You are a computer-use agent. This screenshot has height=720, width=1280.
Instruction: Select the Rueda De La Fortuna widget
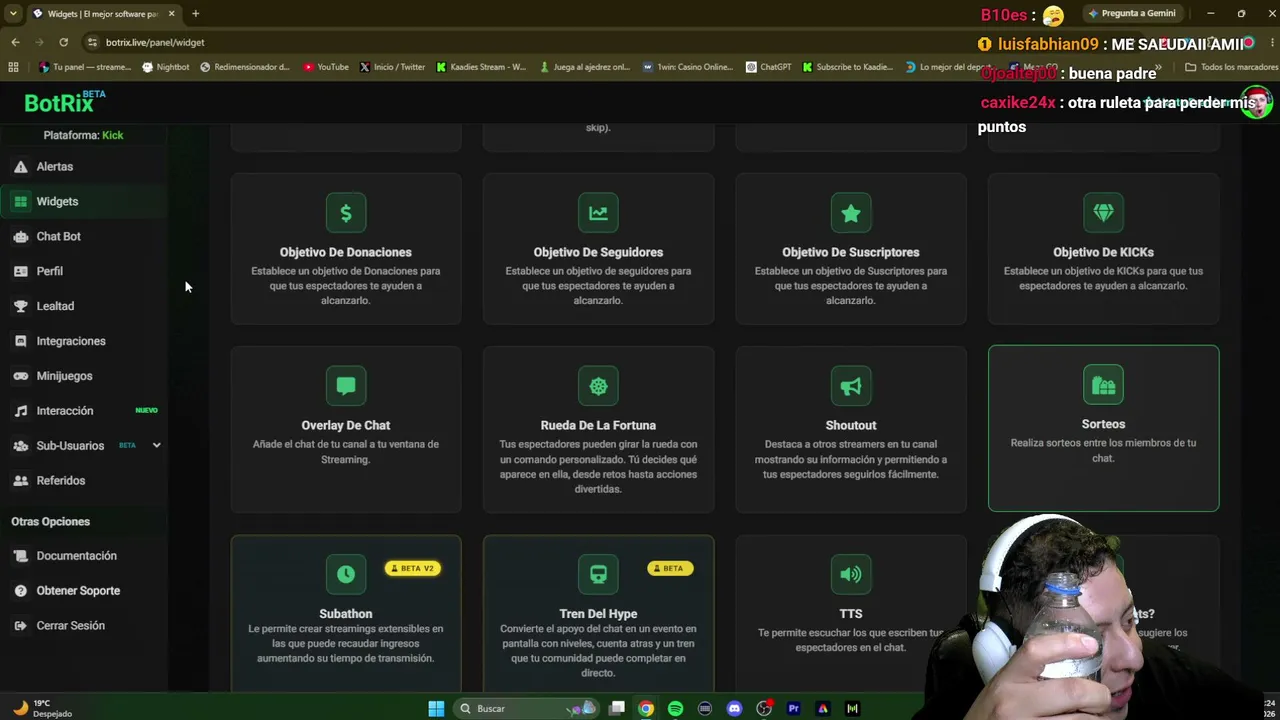tap(598, 430)
